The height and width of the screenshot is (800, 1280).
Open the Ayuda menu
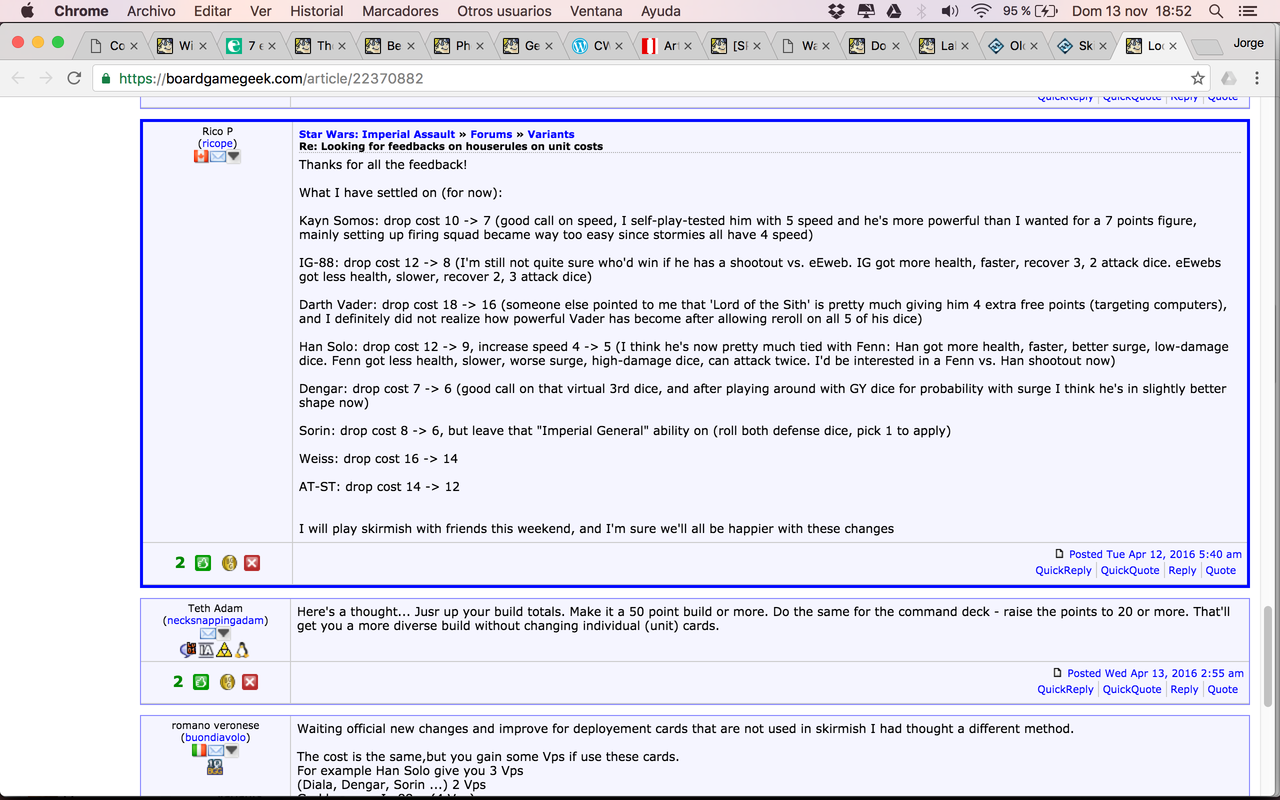click(660, 11)
